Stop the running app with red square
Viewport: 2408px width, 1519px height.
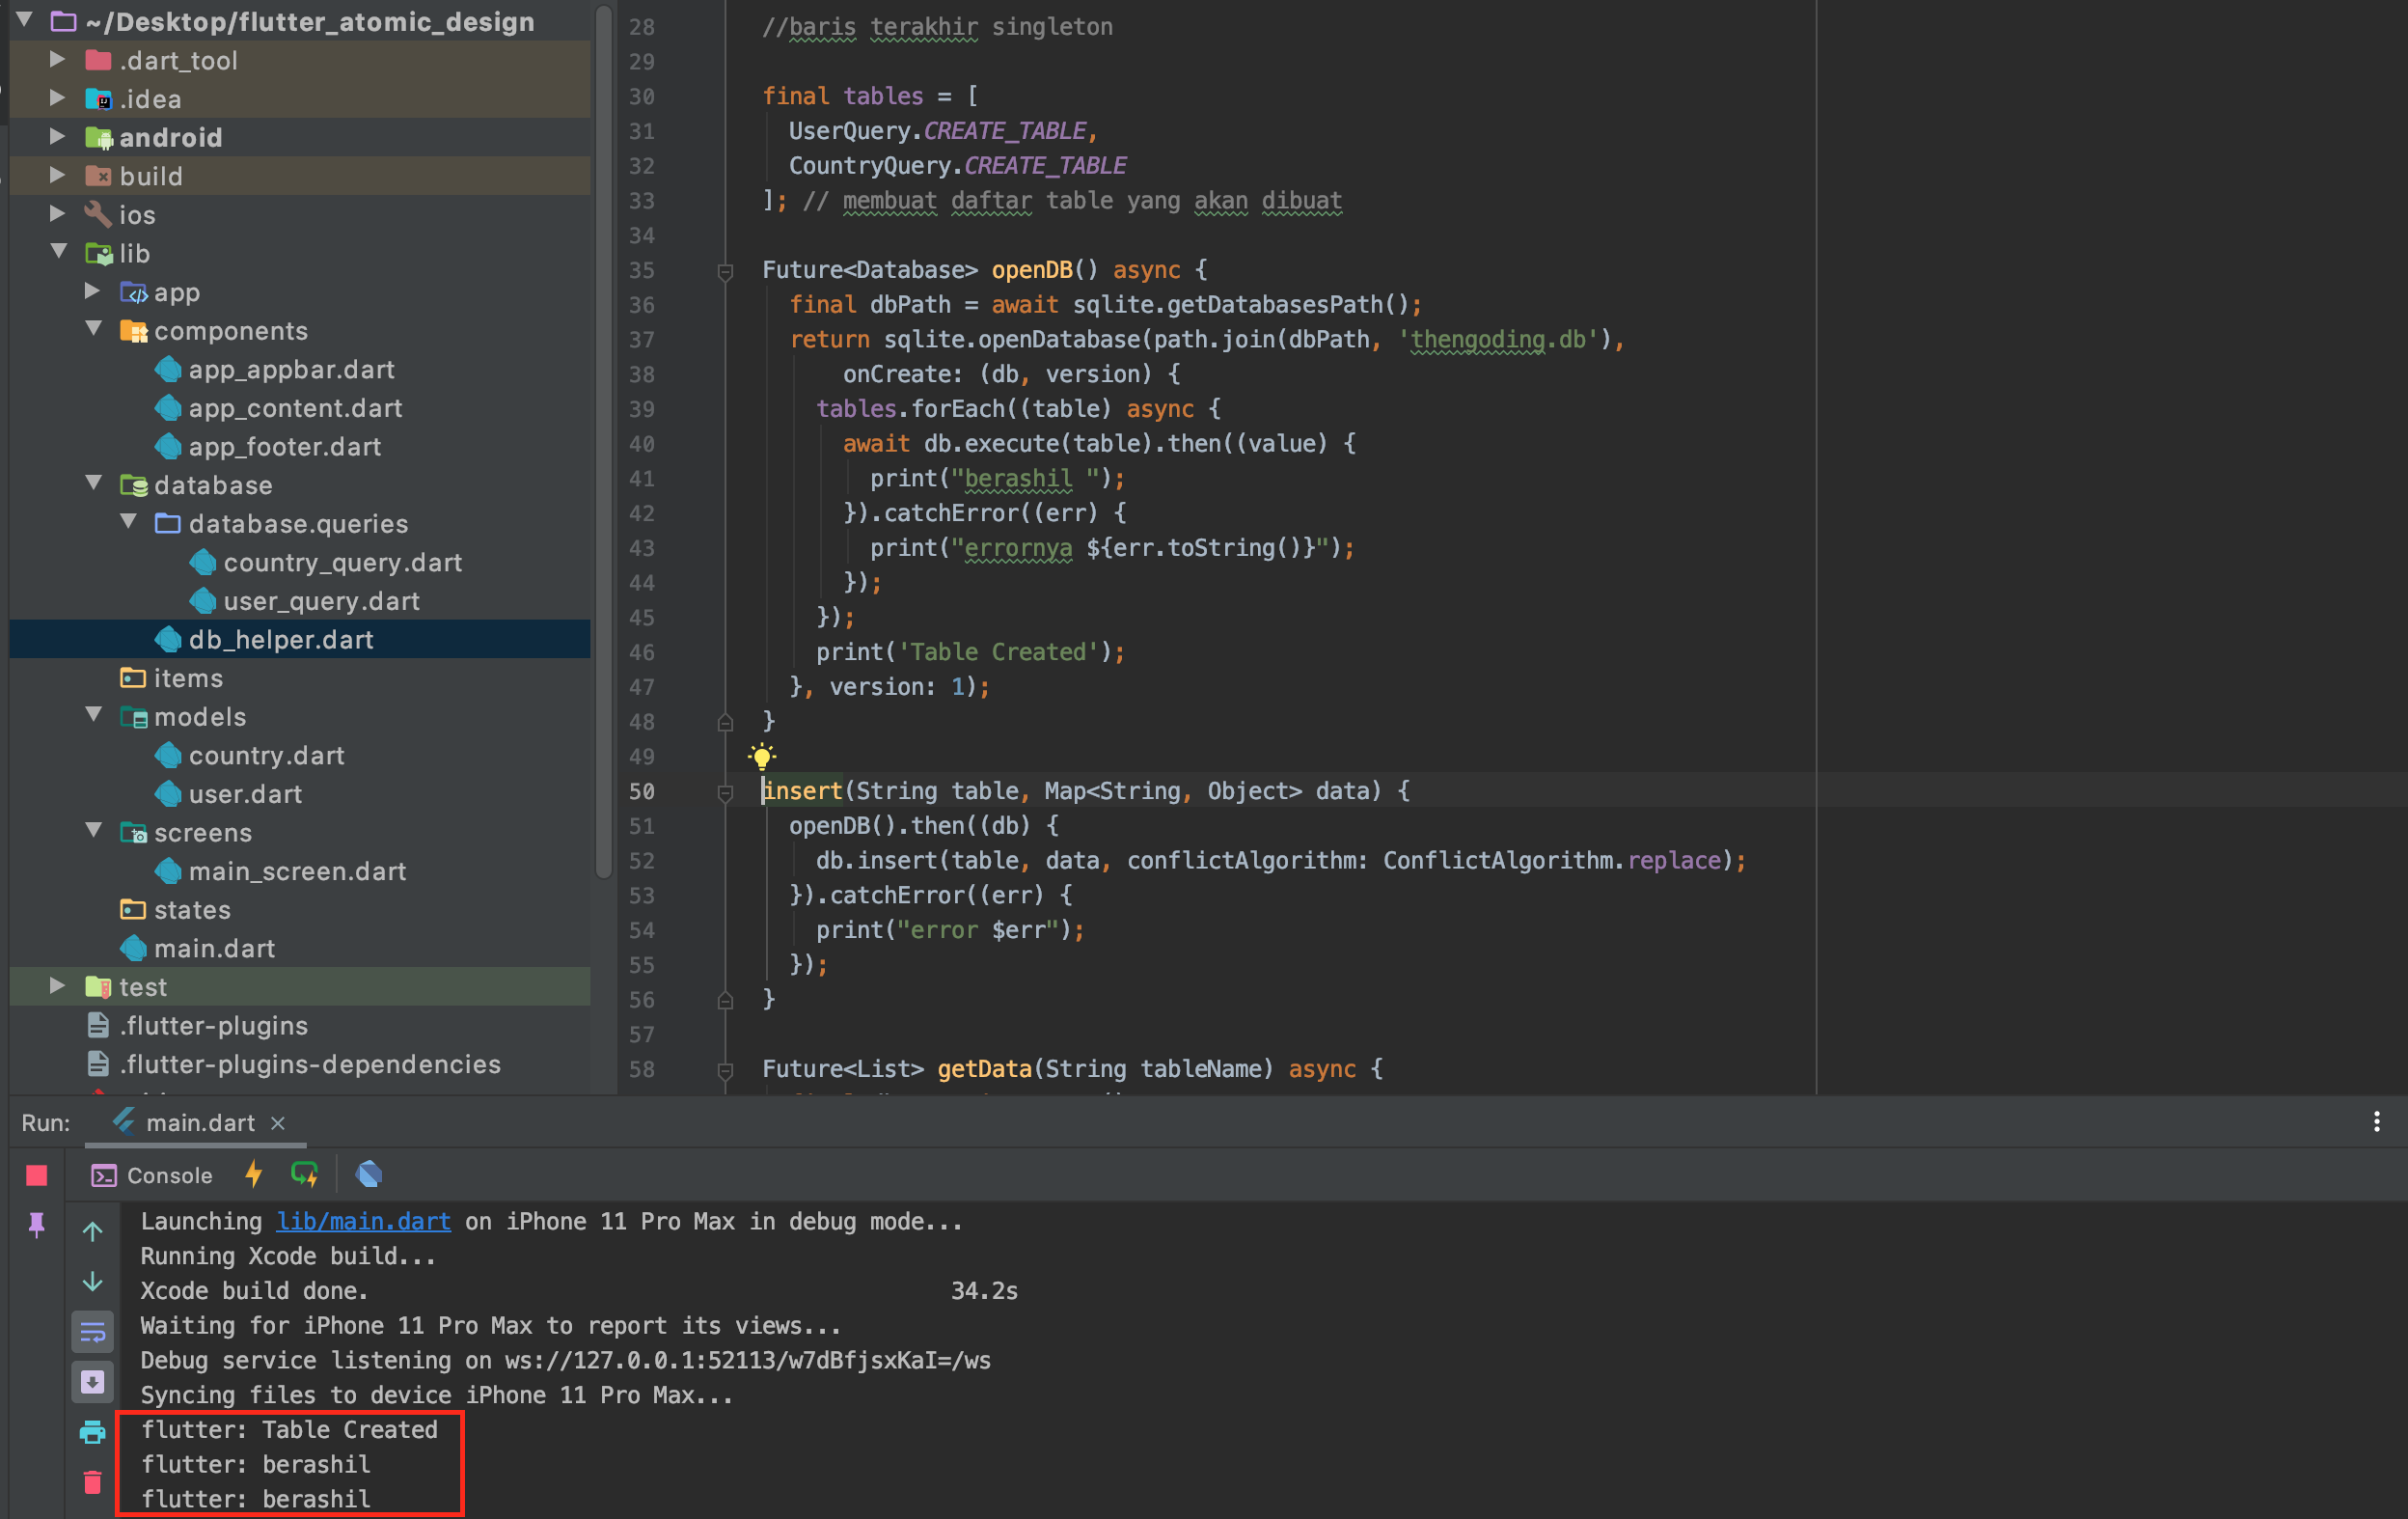coord(37,1175)
